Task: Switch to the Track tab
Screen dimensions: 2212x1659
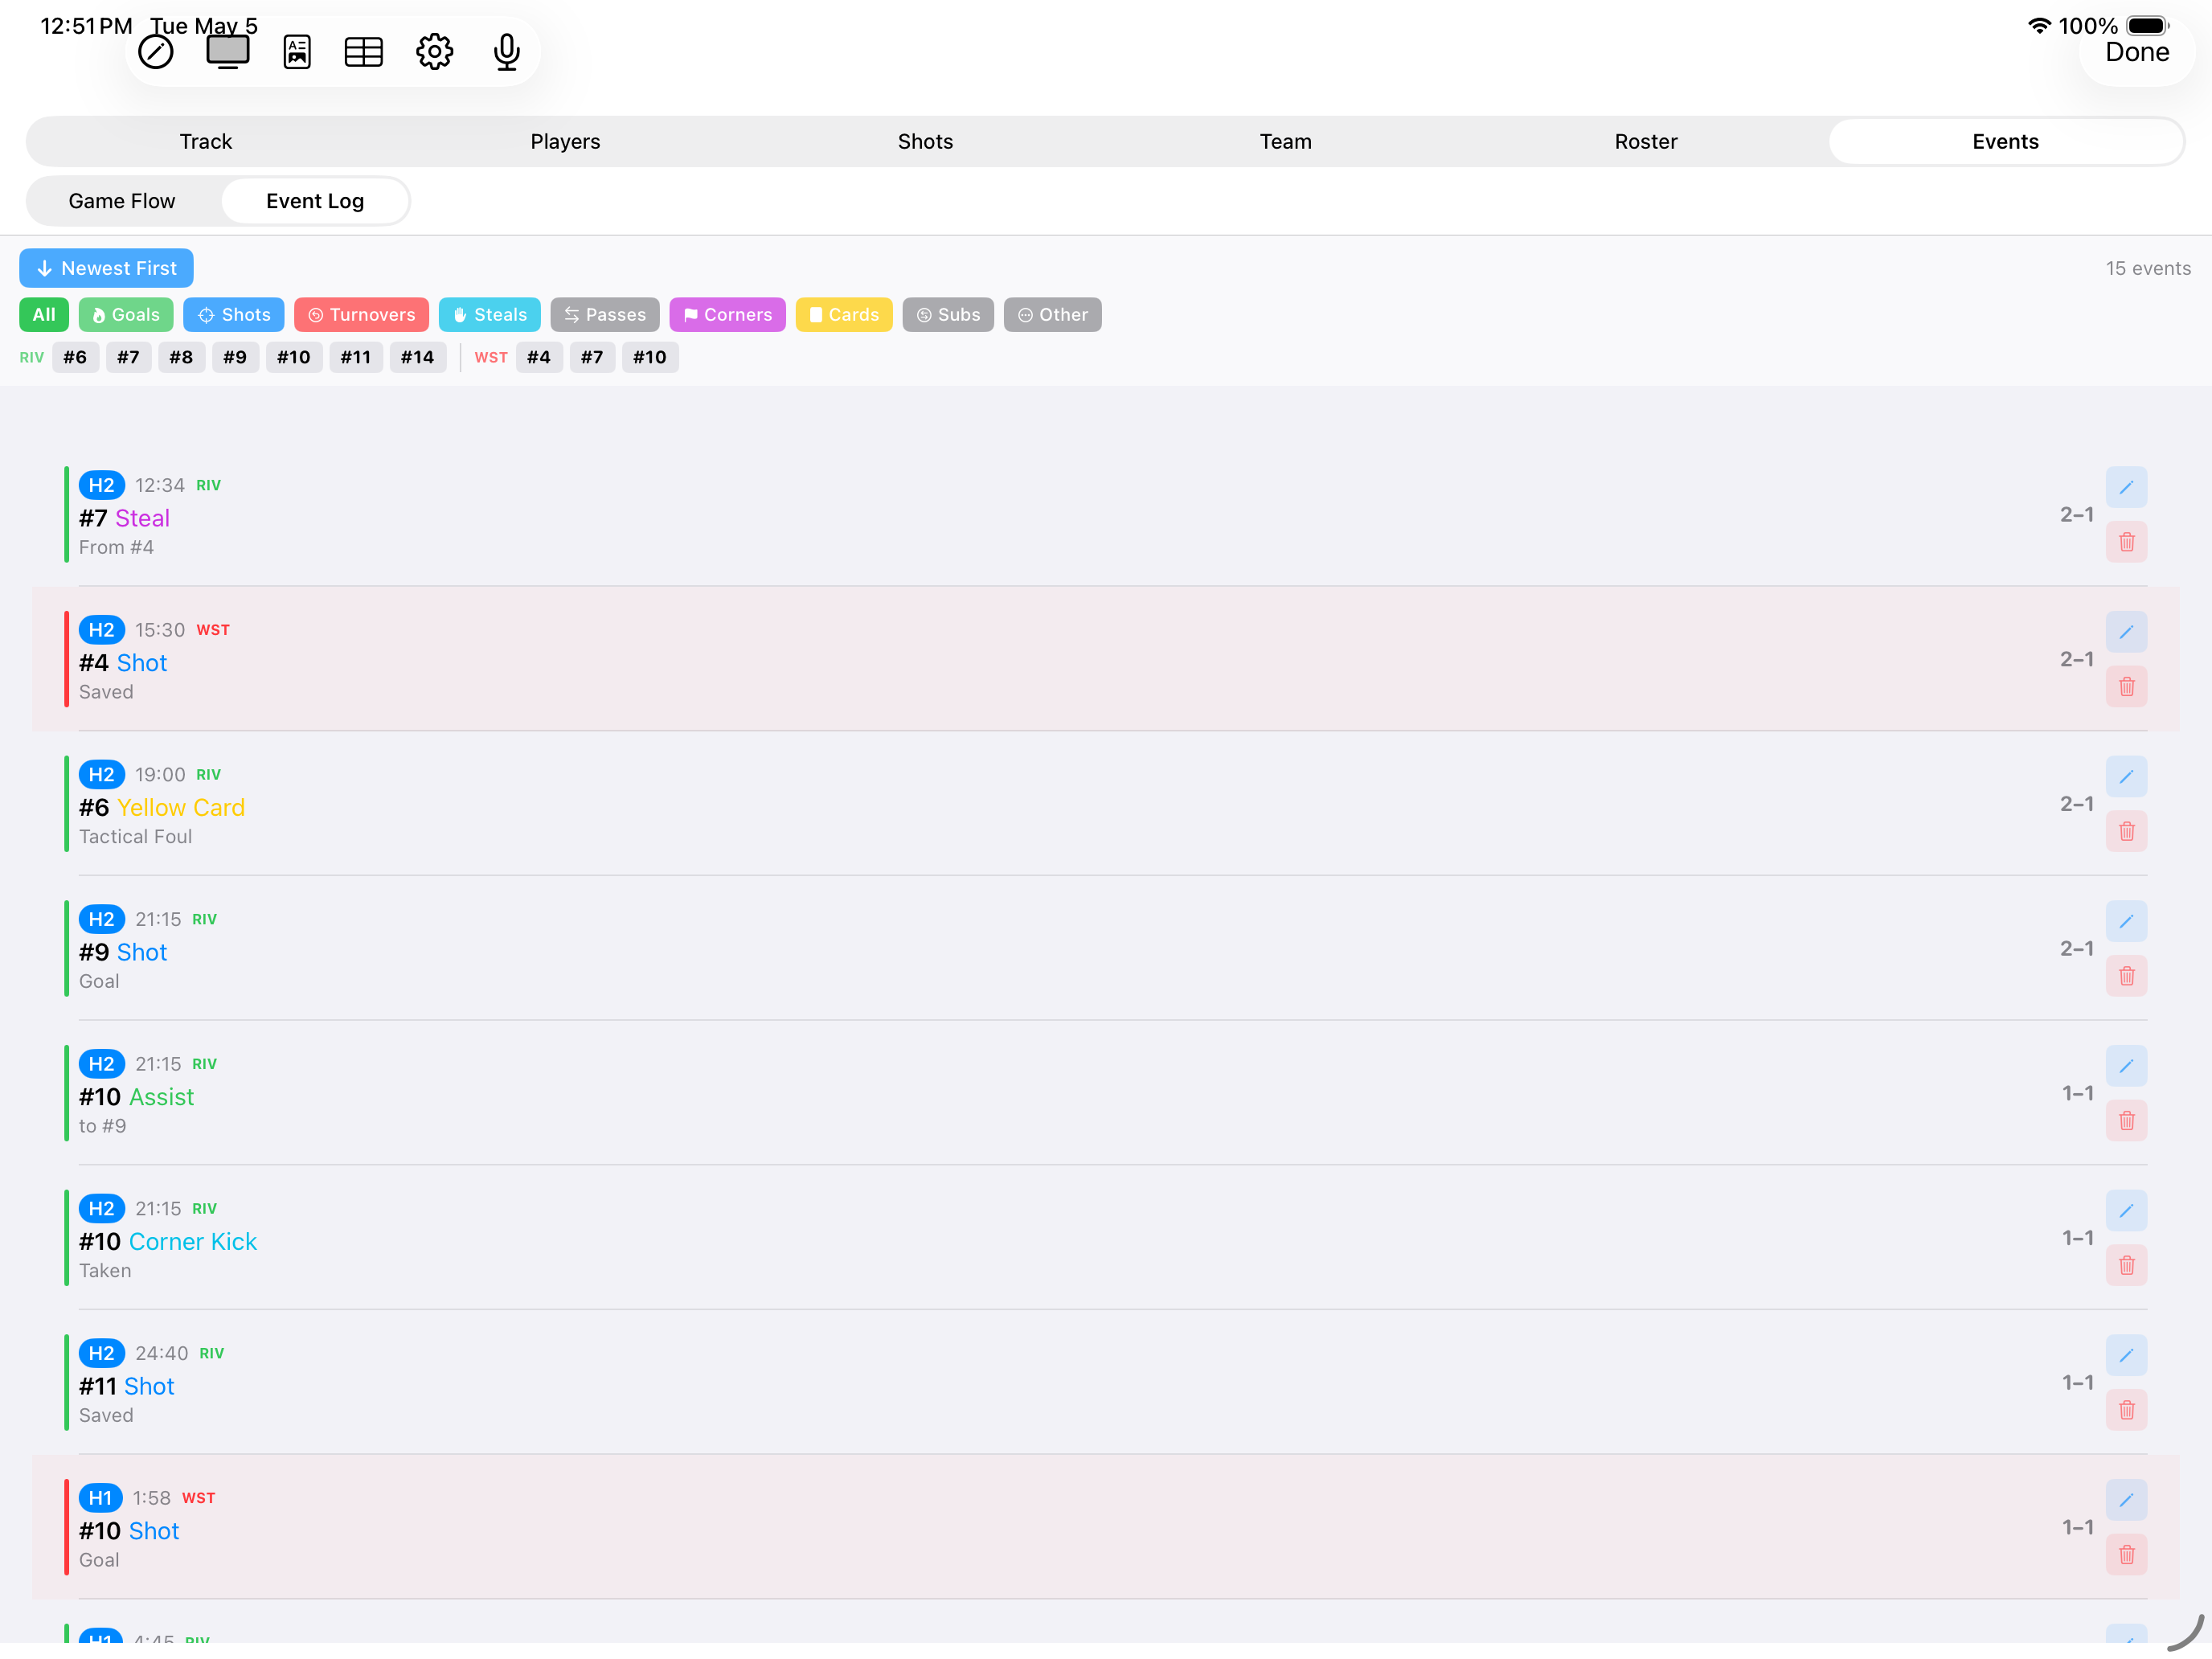Action: point(206,142)
